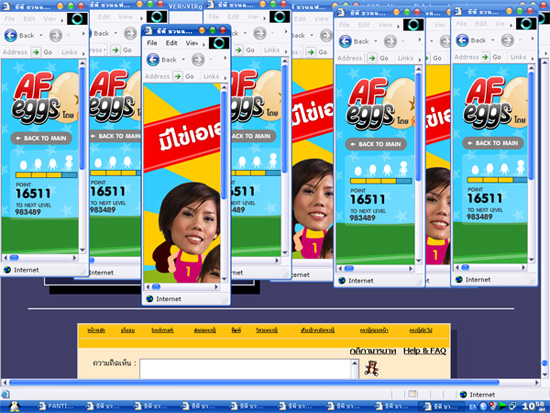Open the Help & FAQ link

click(424, 351)
